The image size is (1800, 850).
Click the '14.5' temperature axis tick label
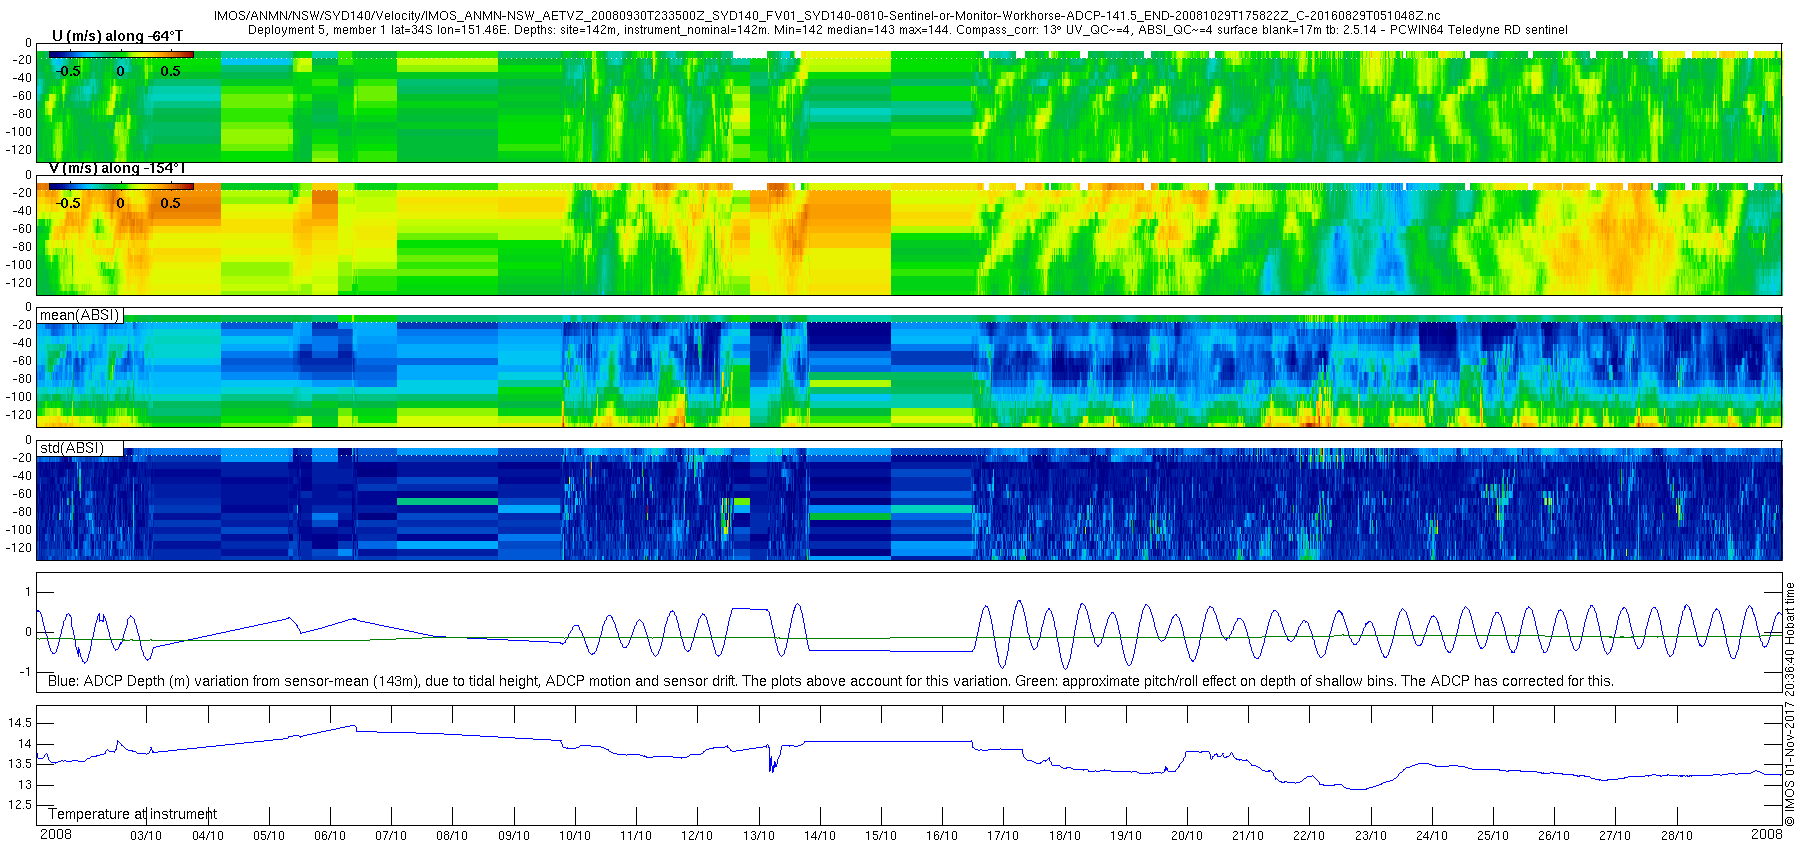pos(20,723)
